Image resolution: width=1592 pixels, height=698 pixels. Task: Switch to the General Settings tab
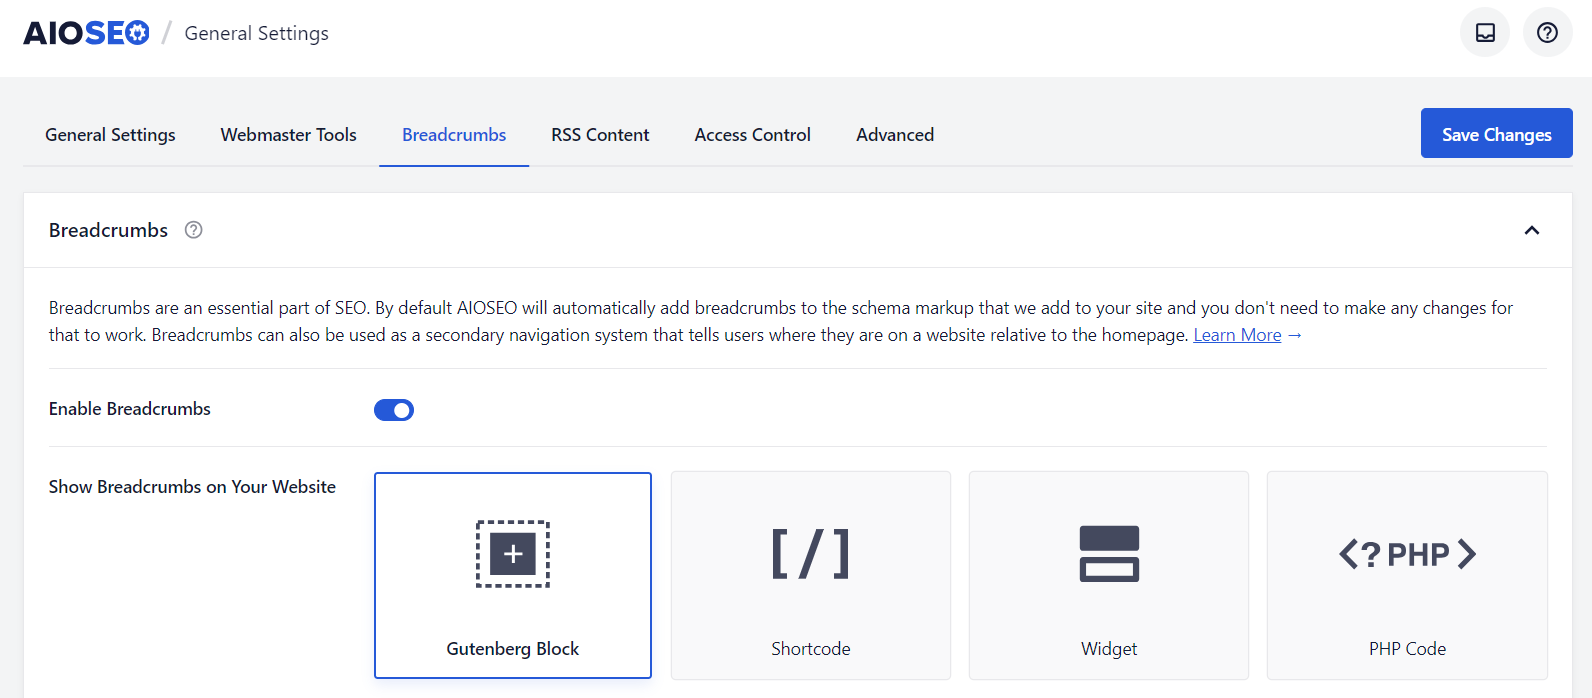tap(110, 135)
